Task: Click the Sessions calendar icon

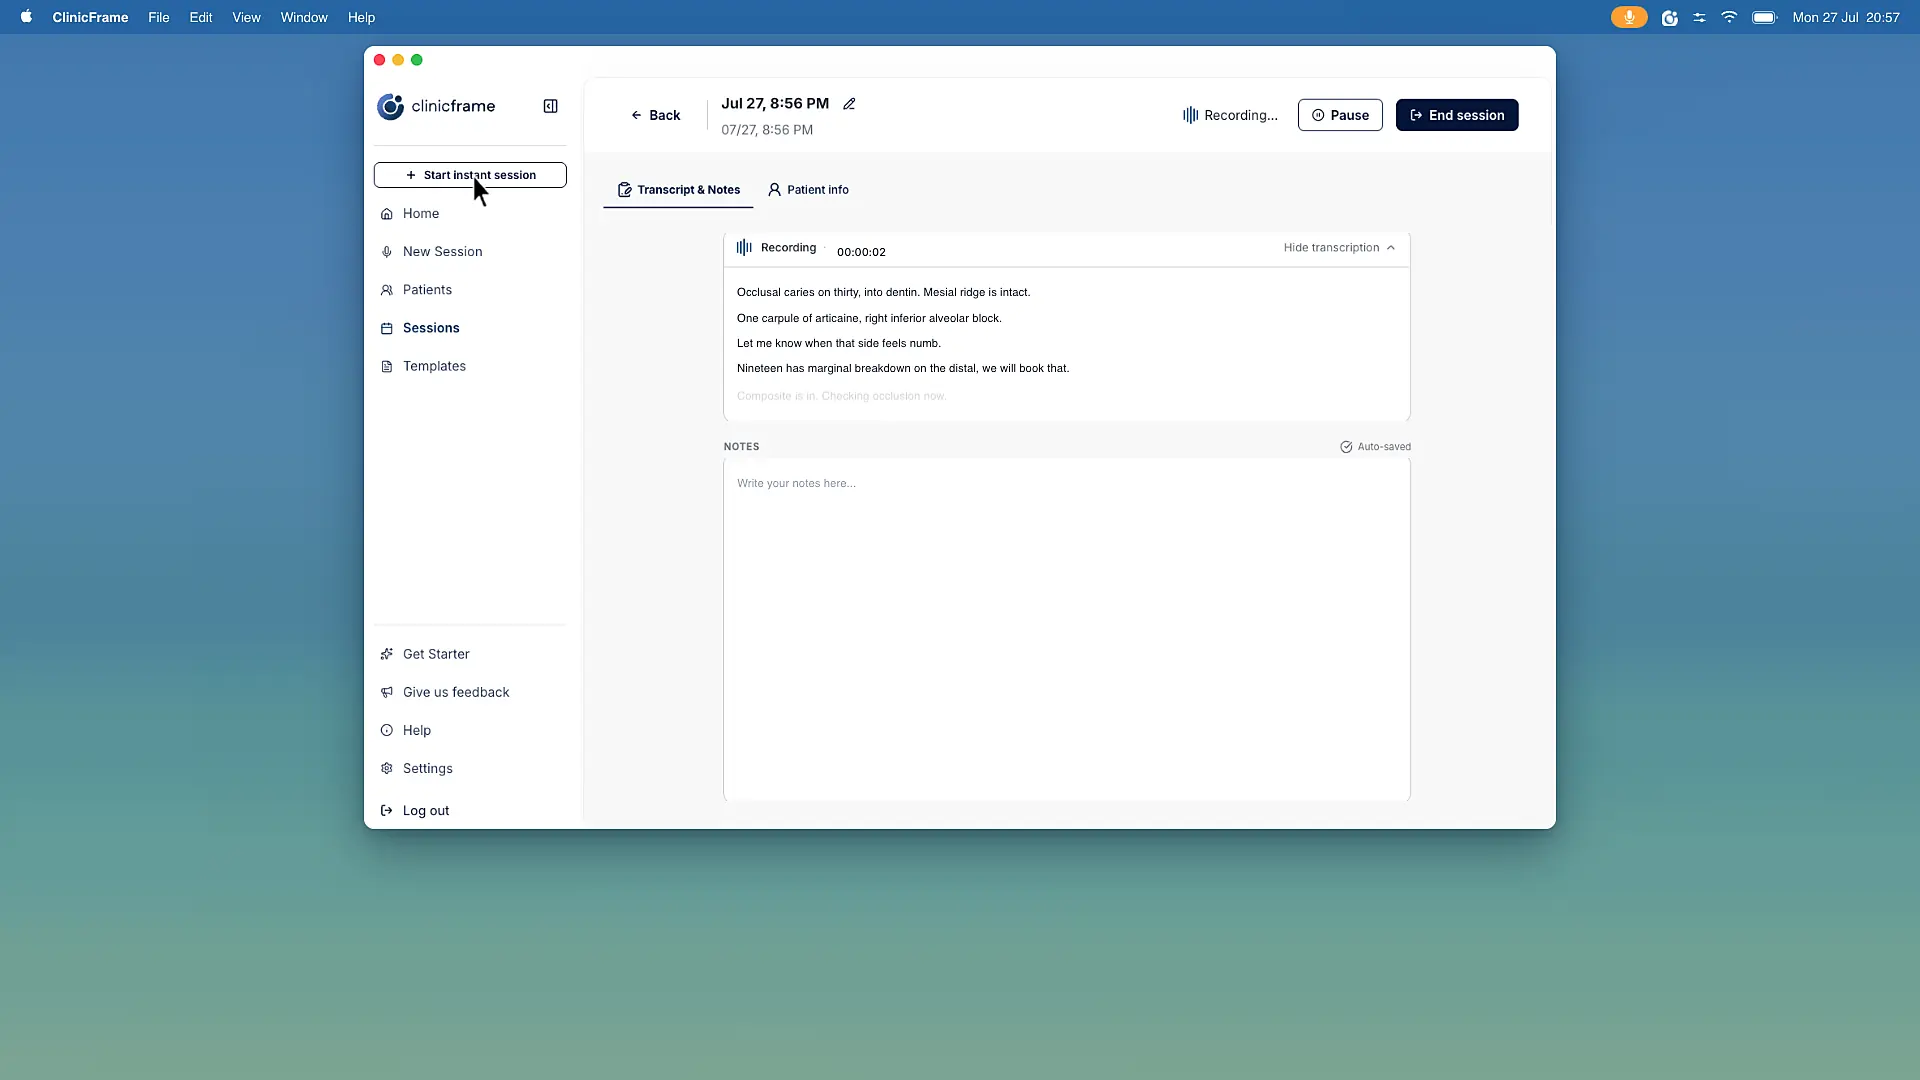Action: click(x=387, y=328)
